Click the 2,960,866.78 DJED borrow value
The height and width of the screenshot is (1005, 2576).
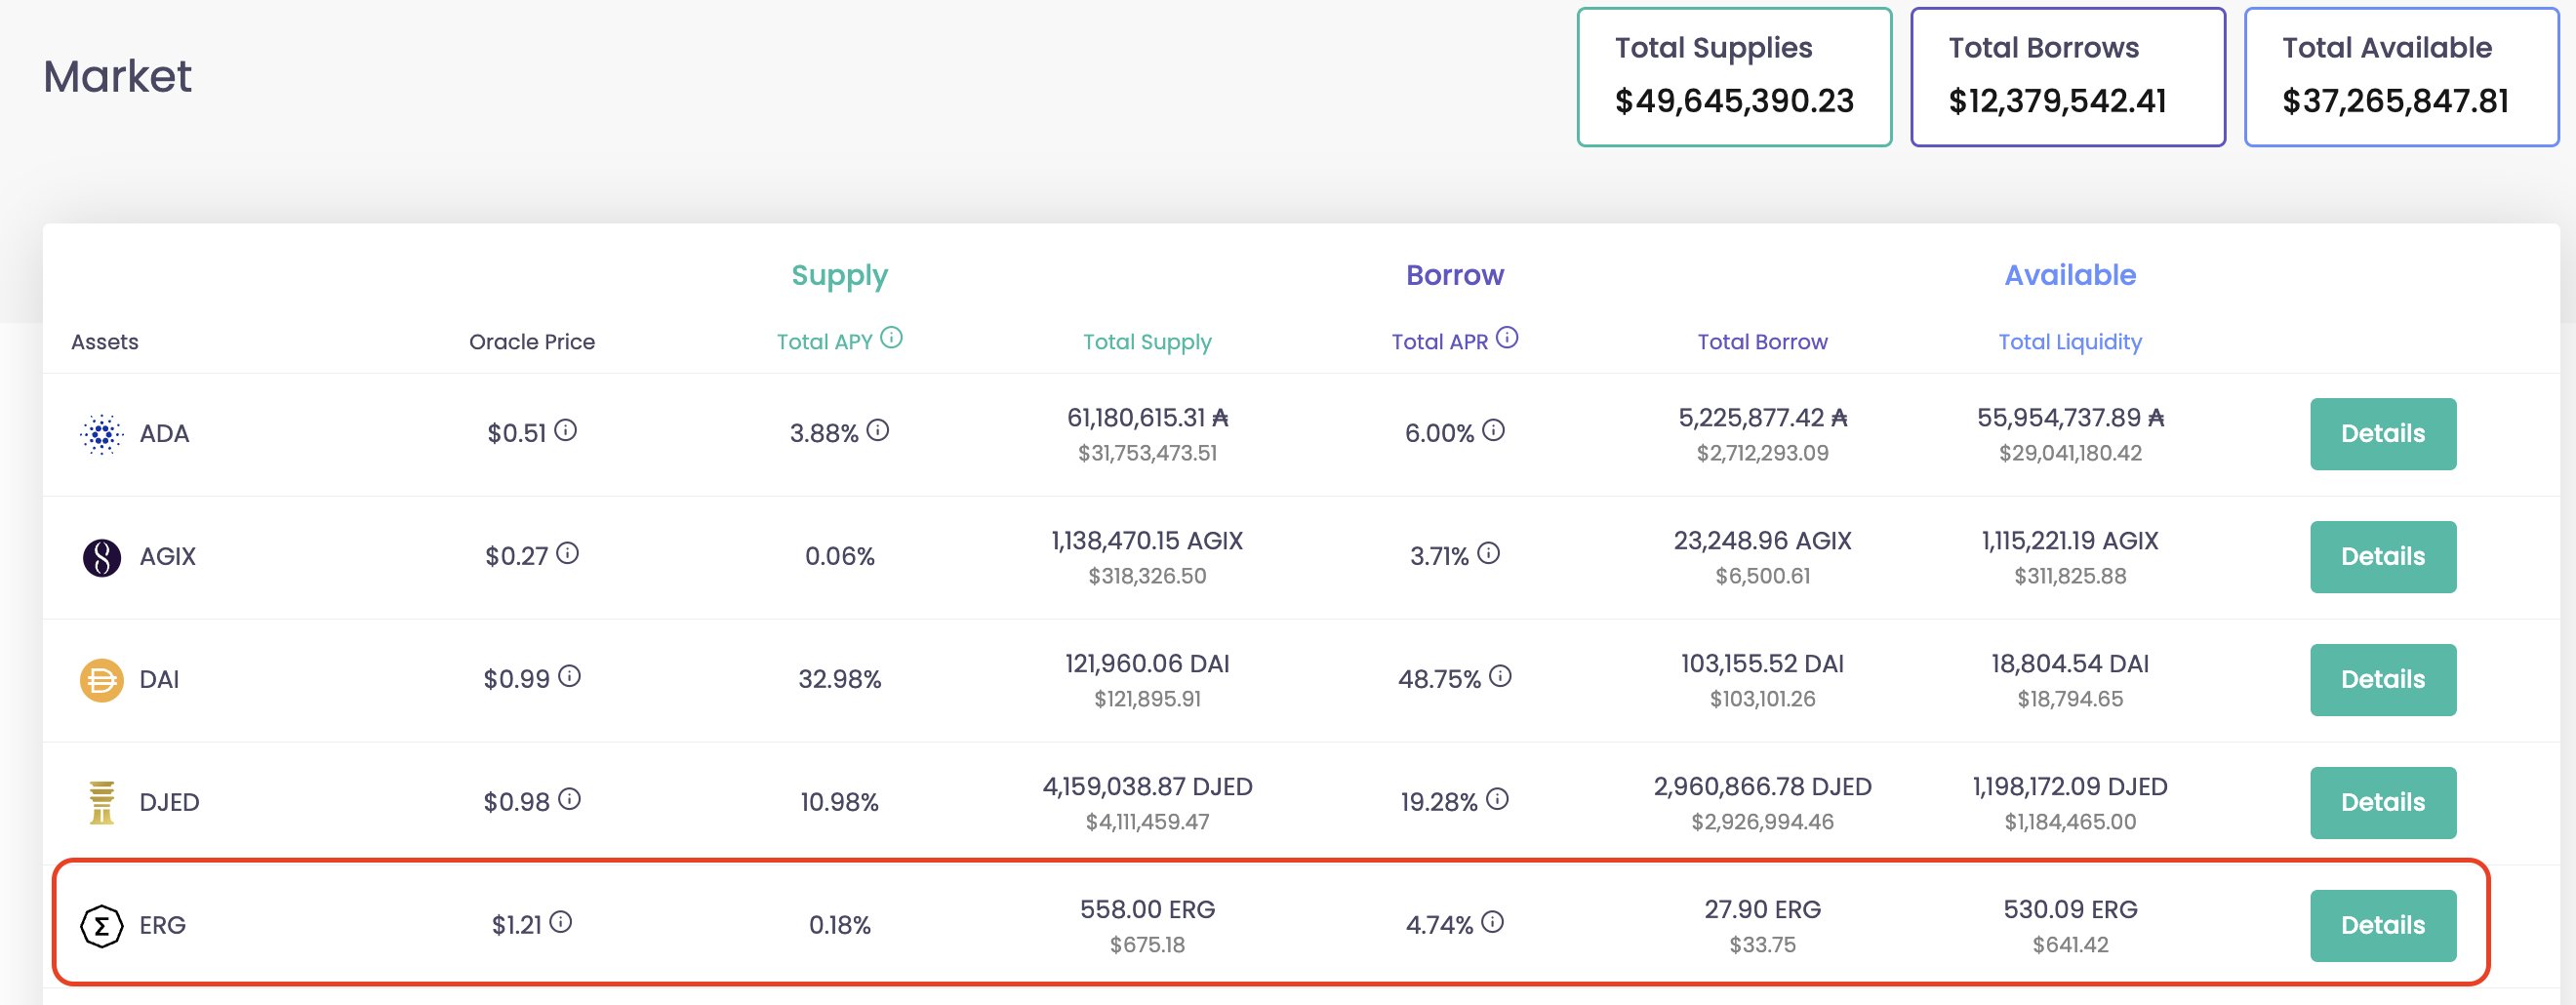tap(1762, 787)
